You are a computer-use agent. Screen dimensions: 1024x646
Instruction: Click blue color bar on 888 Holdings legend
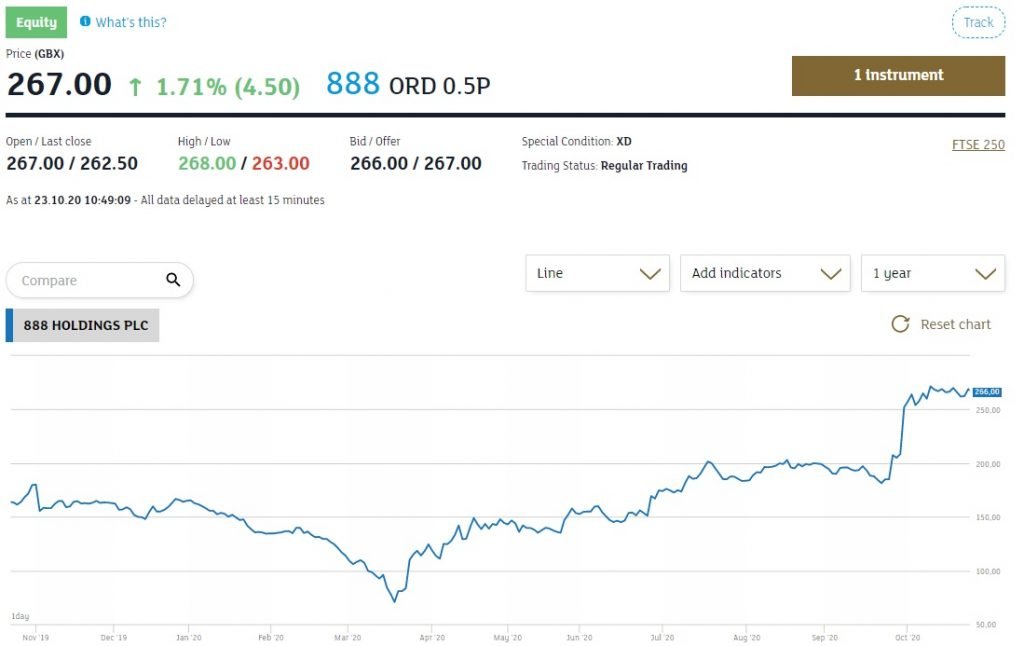point(9,326)
